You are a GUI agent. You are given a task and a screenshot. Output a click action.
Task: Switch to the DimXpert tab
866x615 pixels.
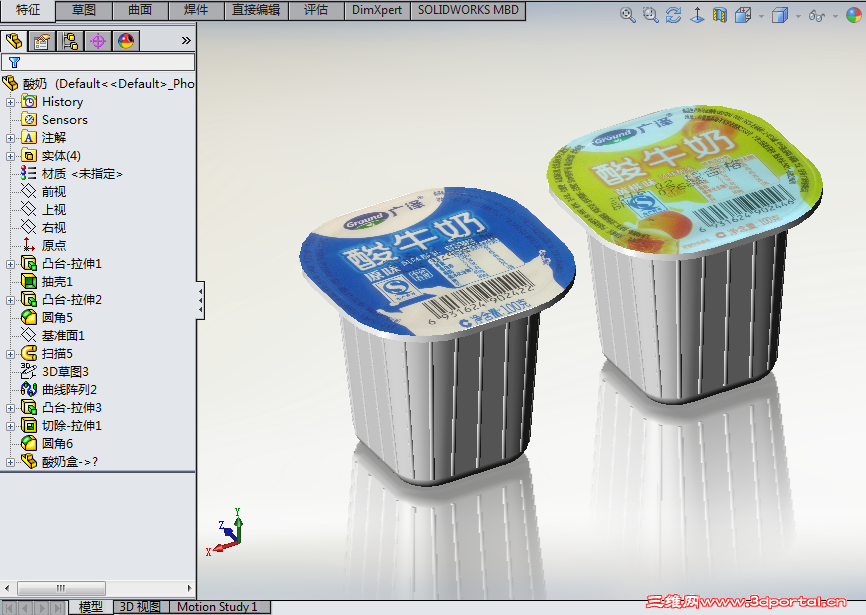(x=377, y=10)
